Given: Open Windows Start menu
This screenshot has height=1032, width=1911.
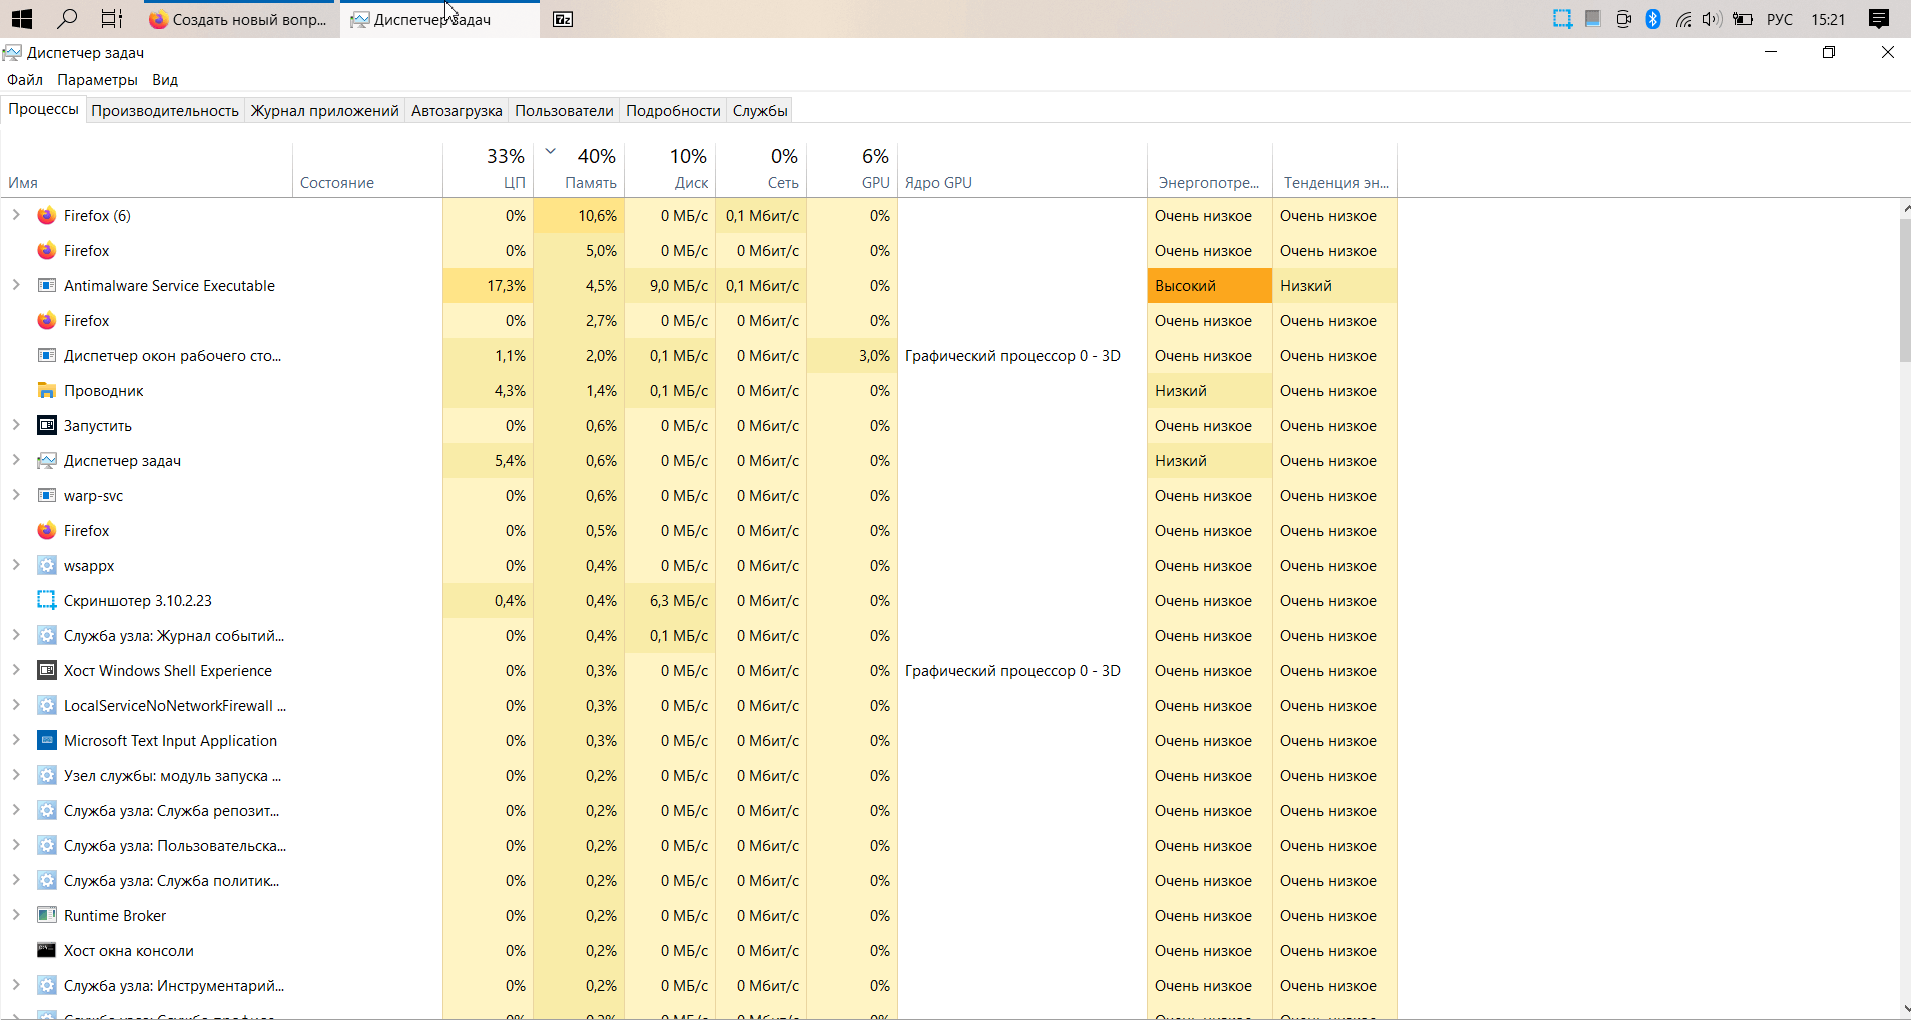Looking at the screenshot, I should click(22, 19).
